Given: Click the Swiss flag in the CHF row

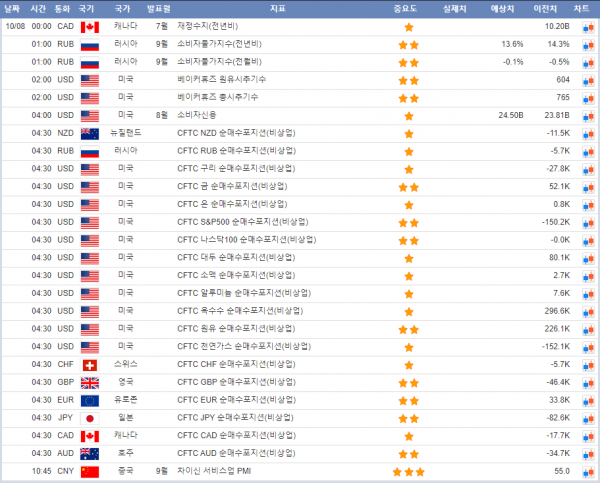Looking at the screenshot, I should pos(89,364).
